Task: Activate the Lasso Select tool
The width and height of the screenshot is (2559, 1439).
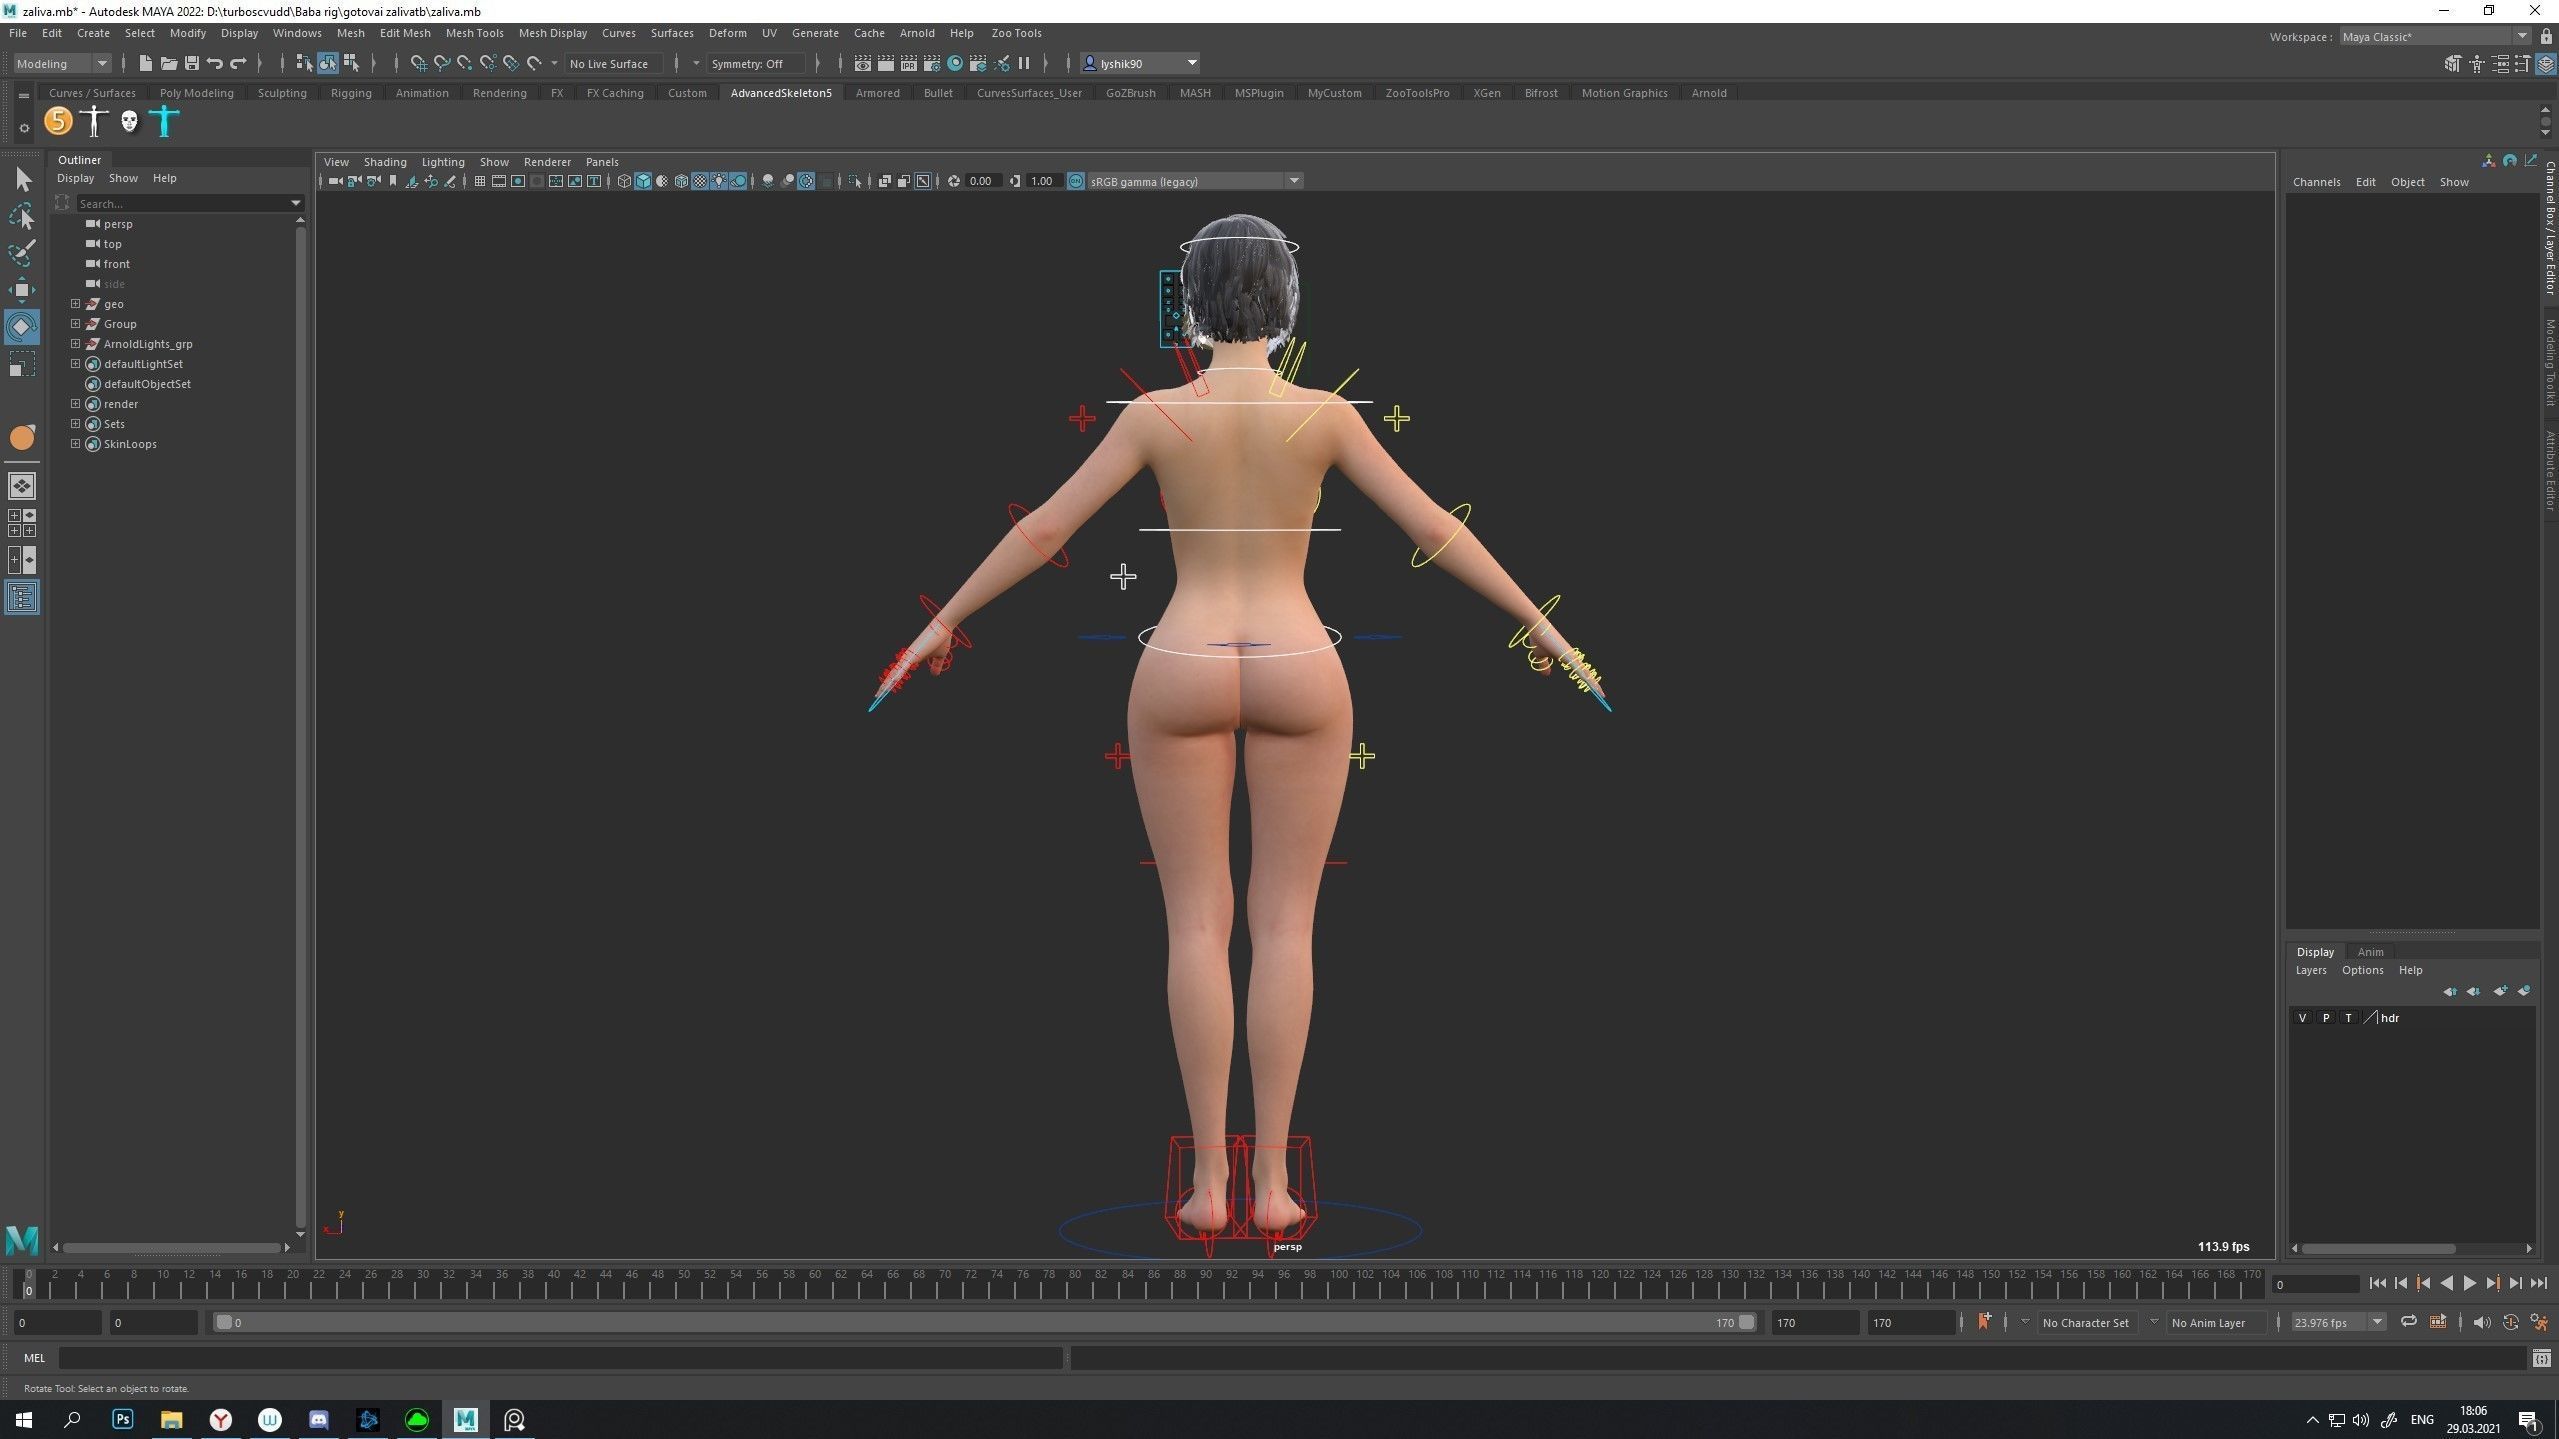Action: 22,216
